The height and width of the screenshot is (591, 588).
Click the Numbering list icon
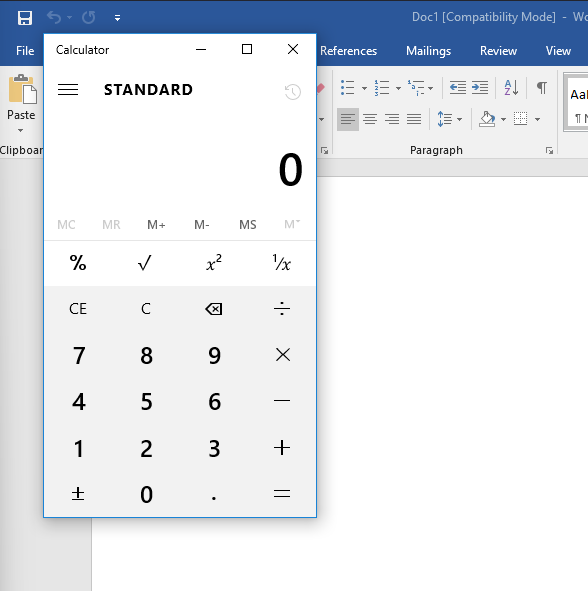coord(381,88)
